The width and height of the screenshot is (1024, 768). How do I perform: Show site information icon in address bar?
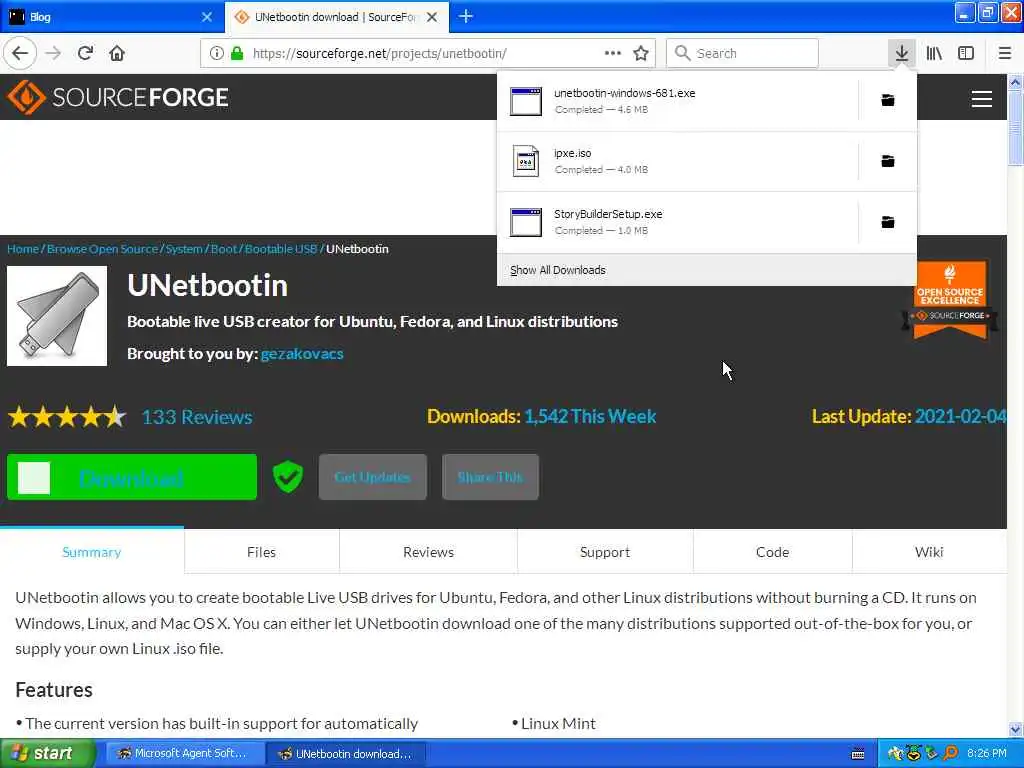pos(216,53)
